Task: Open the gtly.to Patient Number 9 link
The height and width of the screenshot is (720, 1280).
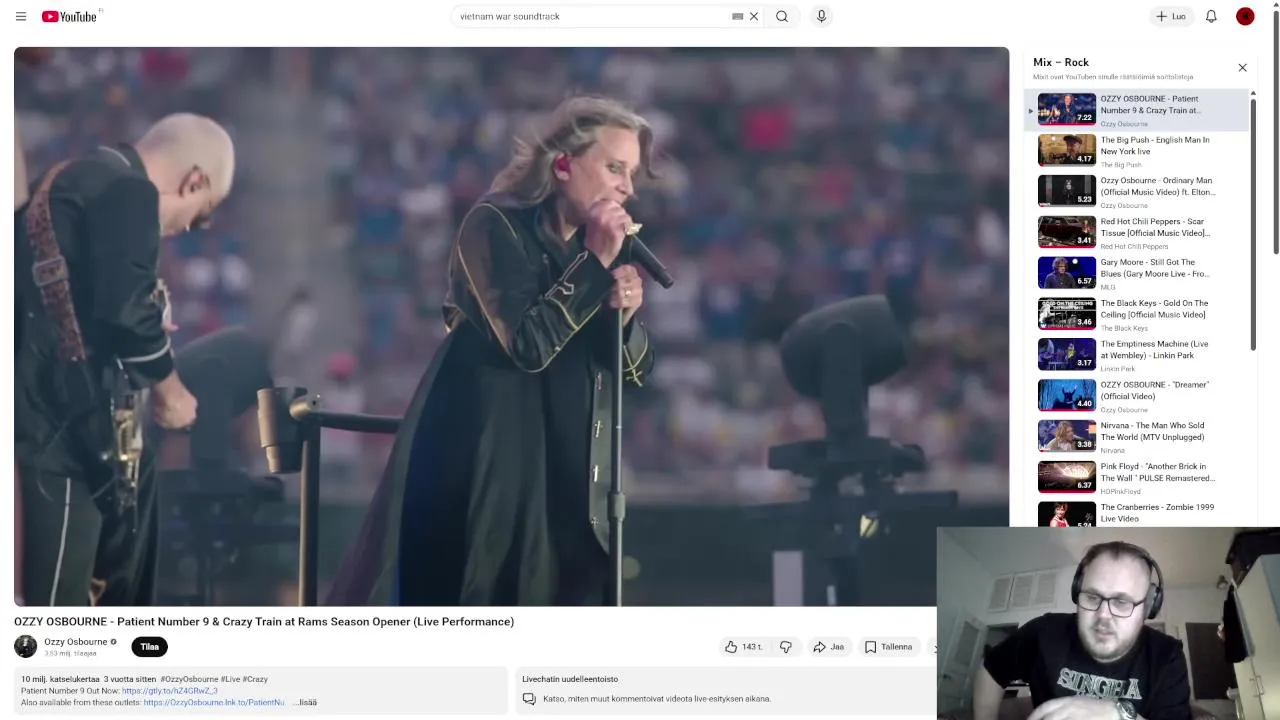Action: 170,691
